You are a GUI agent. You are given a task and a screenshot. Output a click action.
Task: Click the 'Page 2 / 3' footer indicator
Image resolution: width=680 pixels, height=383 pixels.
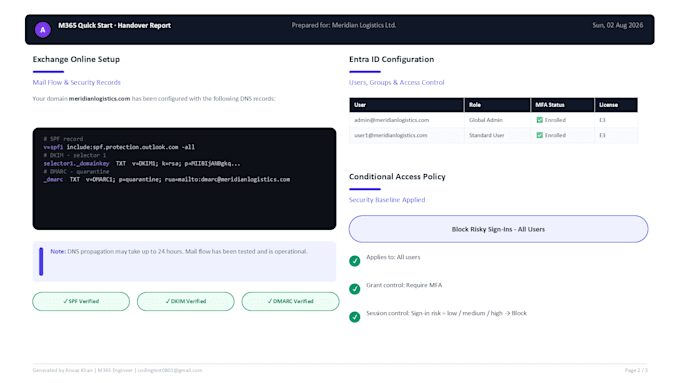[636, 370]
